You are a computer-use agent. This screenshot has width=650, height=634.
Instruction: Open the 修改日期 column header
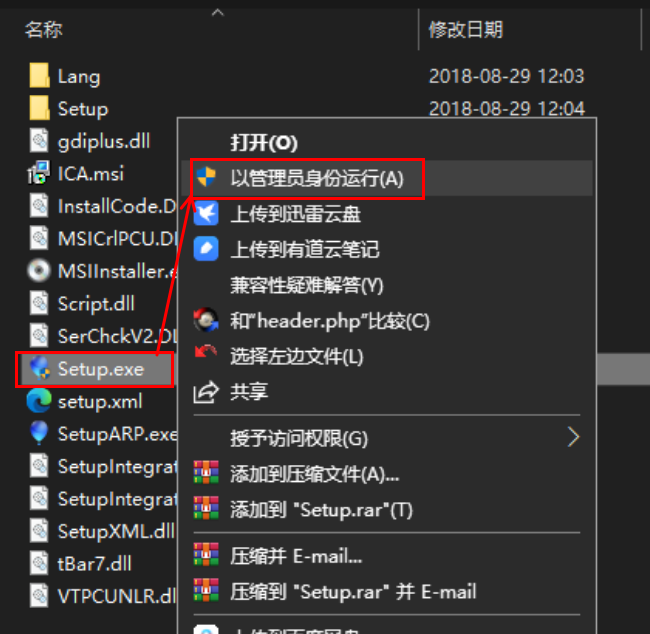tap(466, 30)
